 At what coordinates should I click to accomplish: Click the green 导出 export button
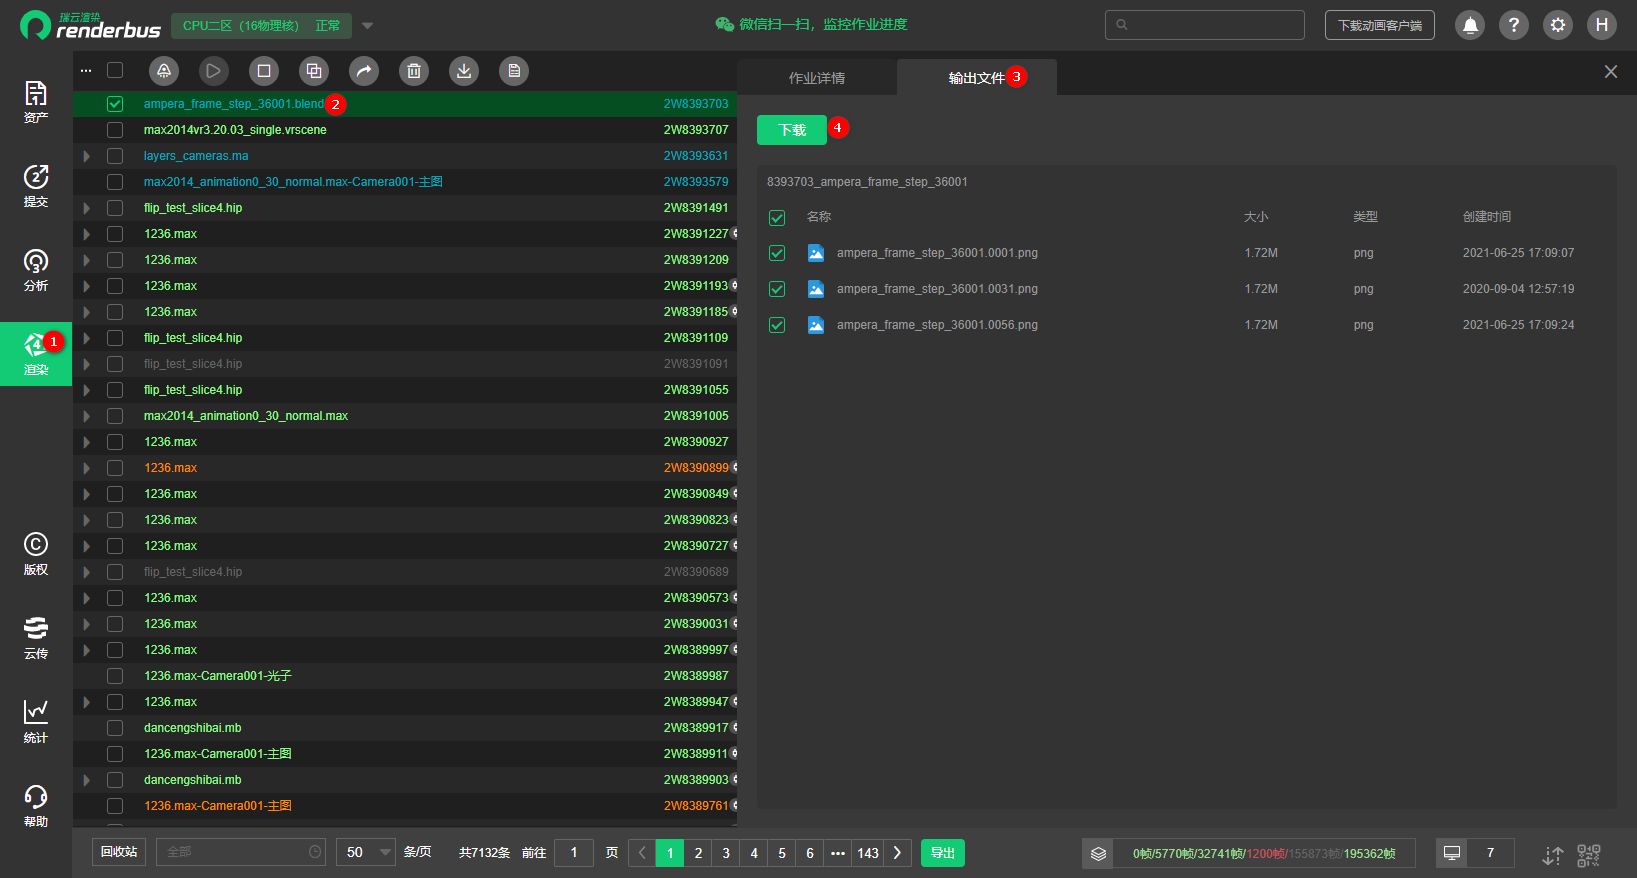943,853
